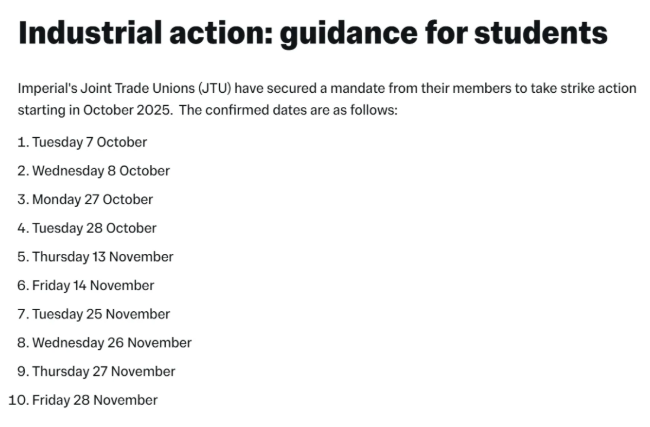
Task: Click the "Industrial action: guidance for students" heading
Action: (312, 33)
